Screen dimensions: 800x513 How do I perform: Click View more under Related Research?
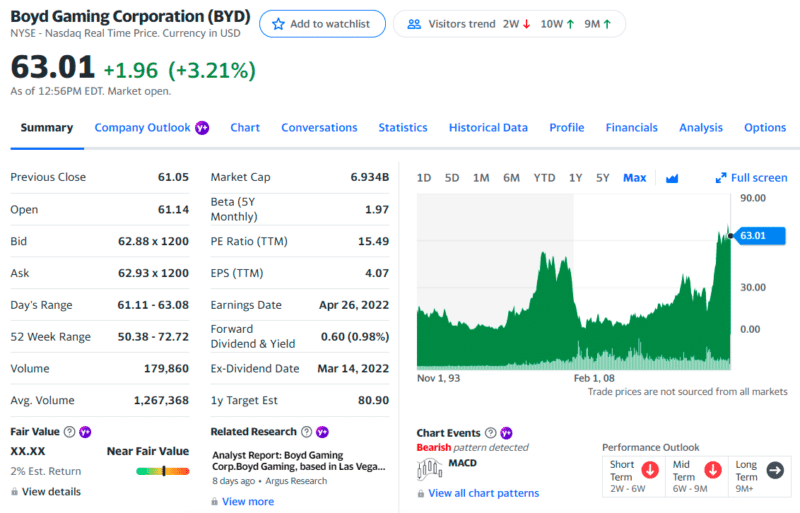(x=248, y=502)
